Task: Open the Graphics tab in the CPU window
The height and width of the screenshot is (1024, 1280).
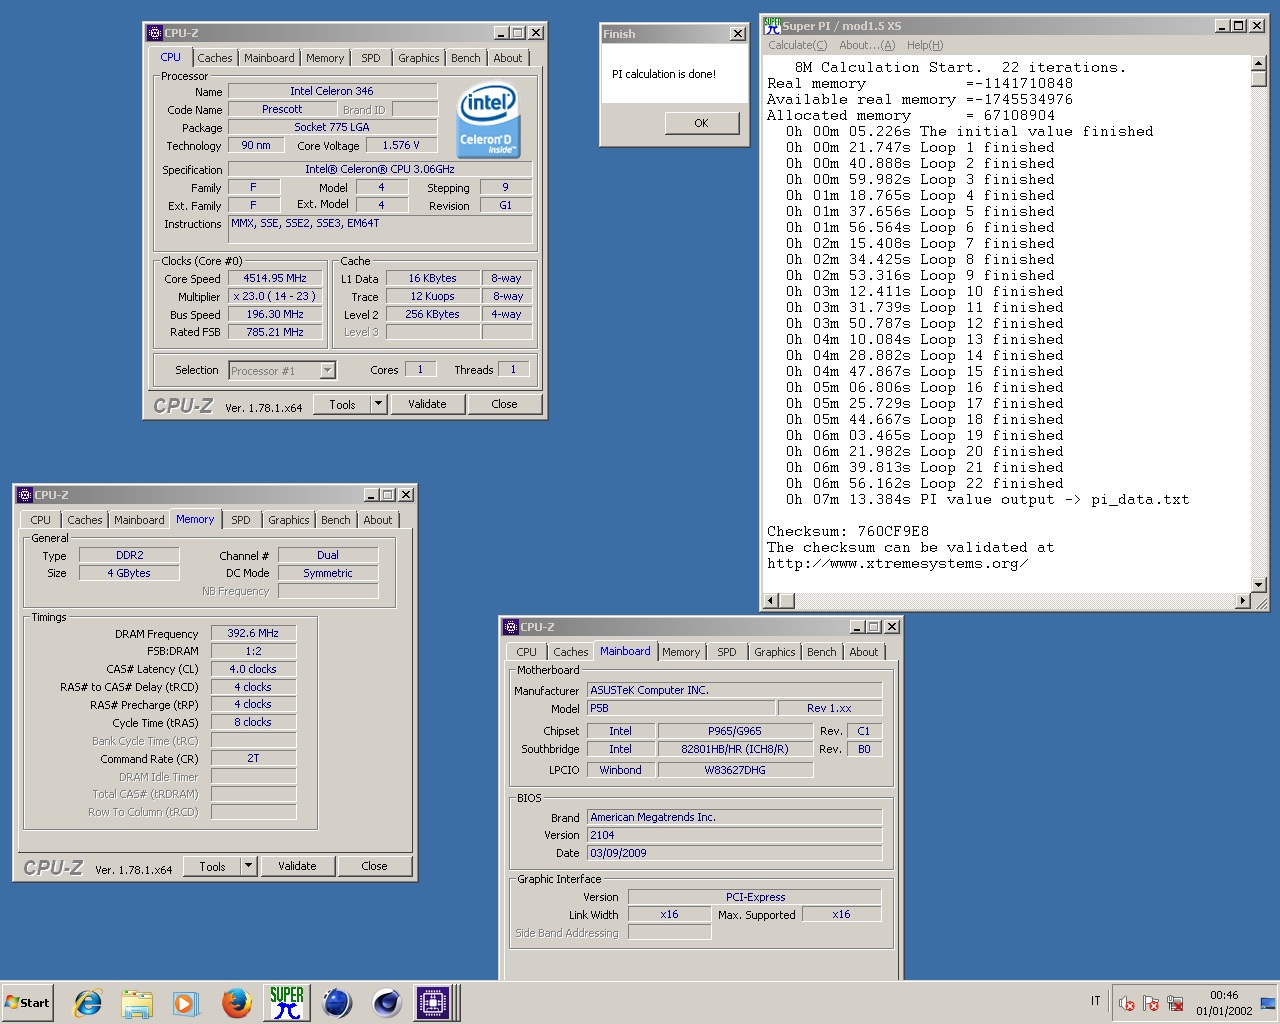Action: click(x=418, y=58)
